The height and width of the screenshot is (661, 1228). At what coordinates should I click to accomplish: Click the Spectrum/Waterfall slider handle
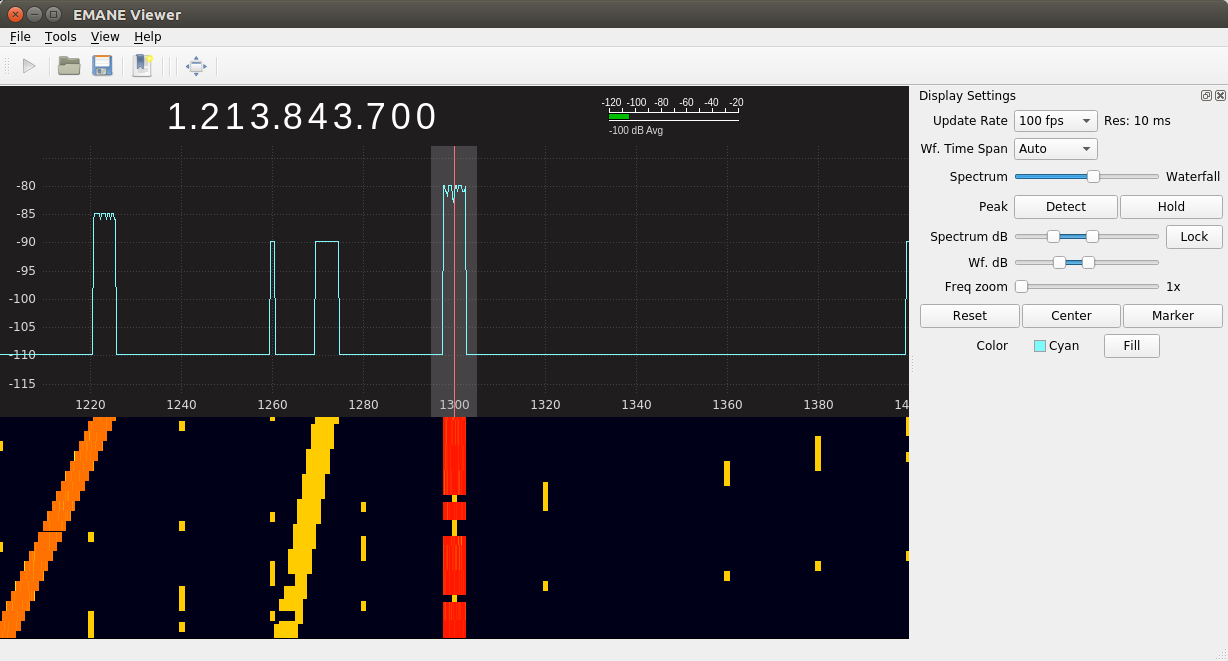pyautogui.click(x=1094, y=176)
